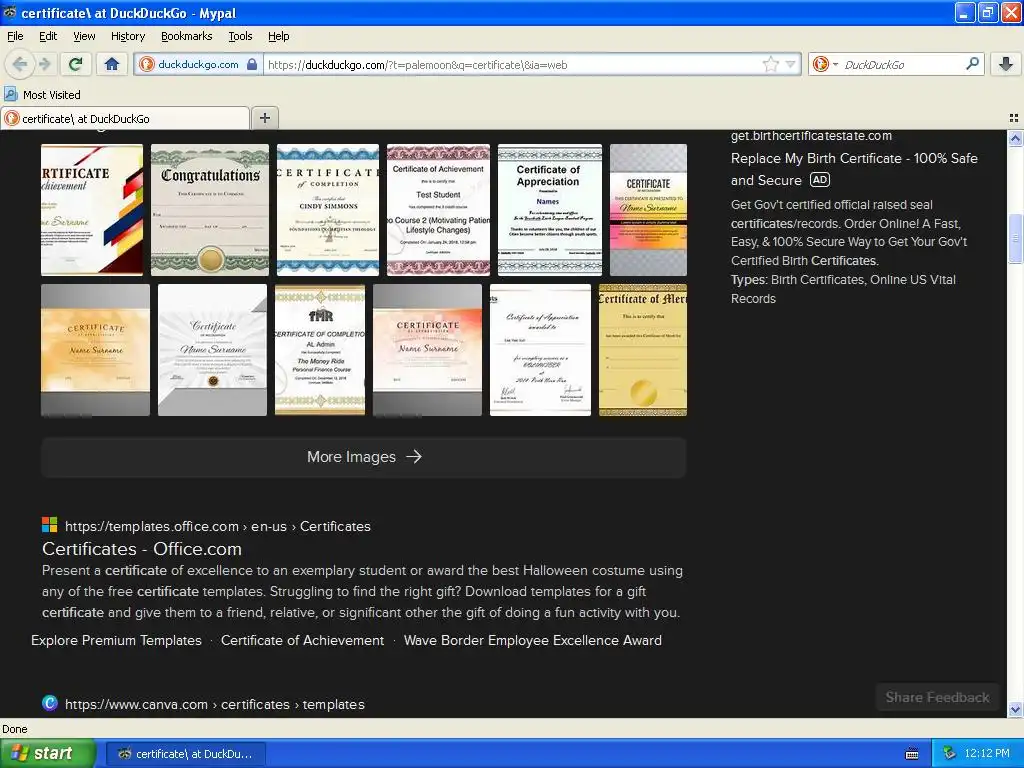Open the pink watercolor certificate thumbnail
Viewport: 1024px width, 768px height.
pyautogui.click(x=427, y=350)
